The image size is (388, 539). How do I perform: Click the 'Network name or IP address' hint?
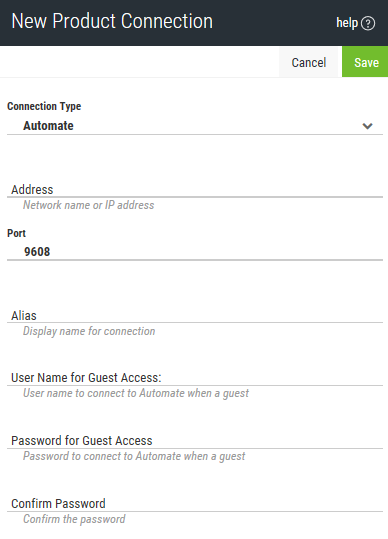pos(89,205)
